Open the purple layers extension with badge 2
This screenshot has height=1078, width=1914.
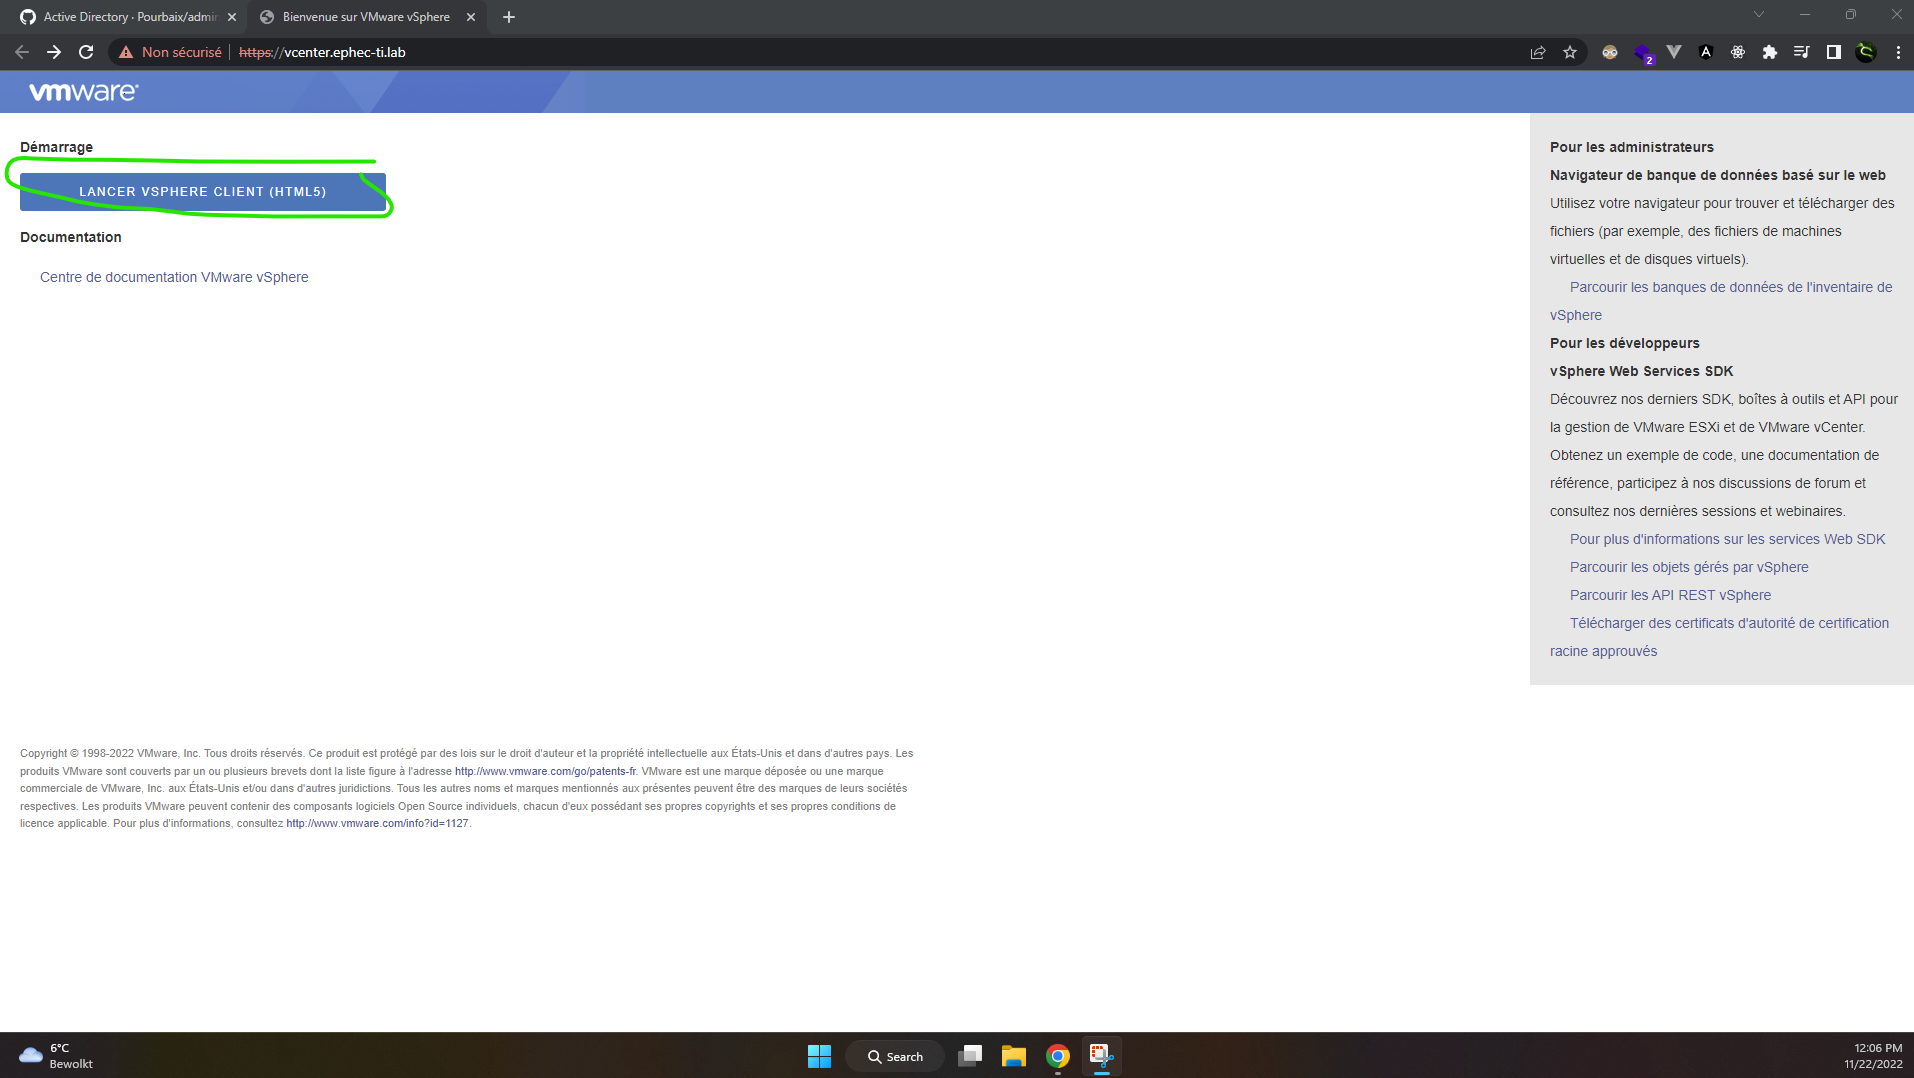point(1643,53)
